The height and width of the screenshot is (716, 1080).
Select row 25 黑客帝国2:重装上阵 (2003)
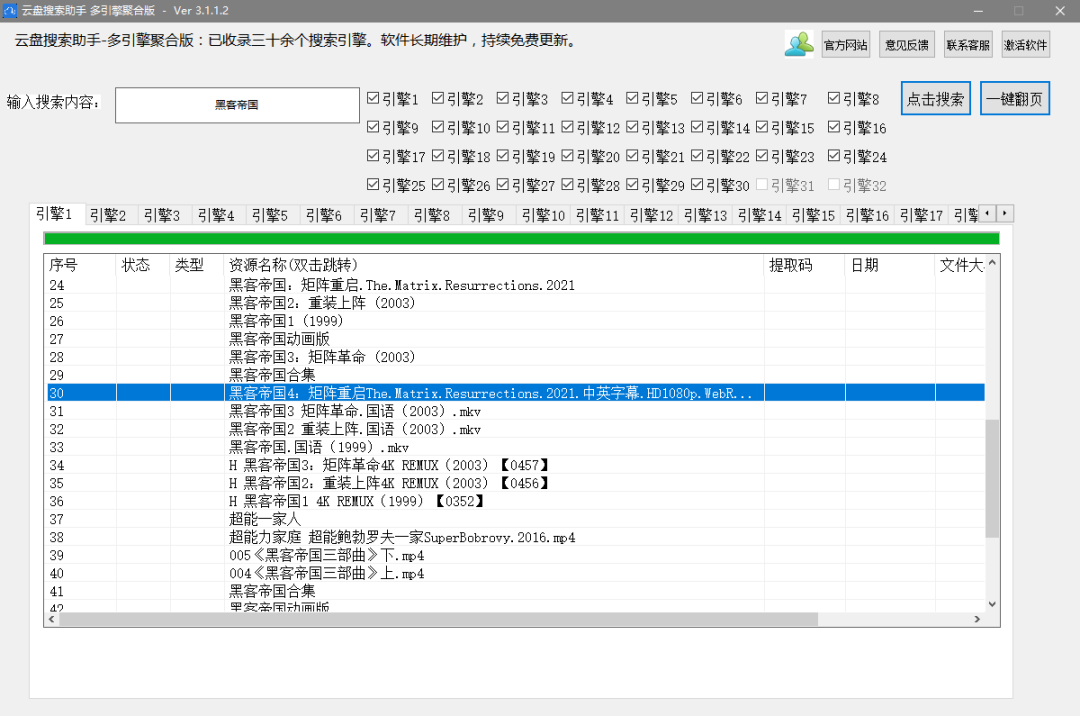coord(515,303)
